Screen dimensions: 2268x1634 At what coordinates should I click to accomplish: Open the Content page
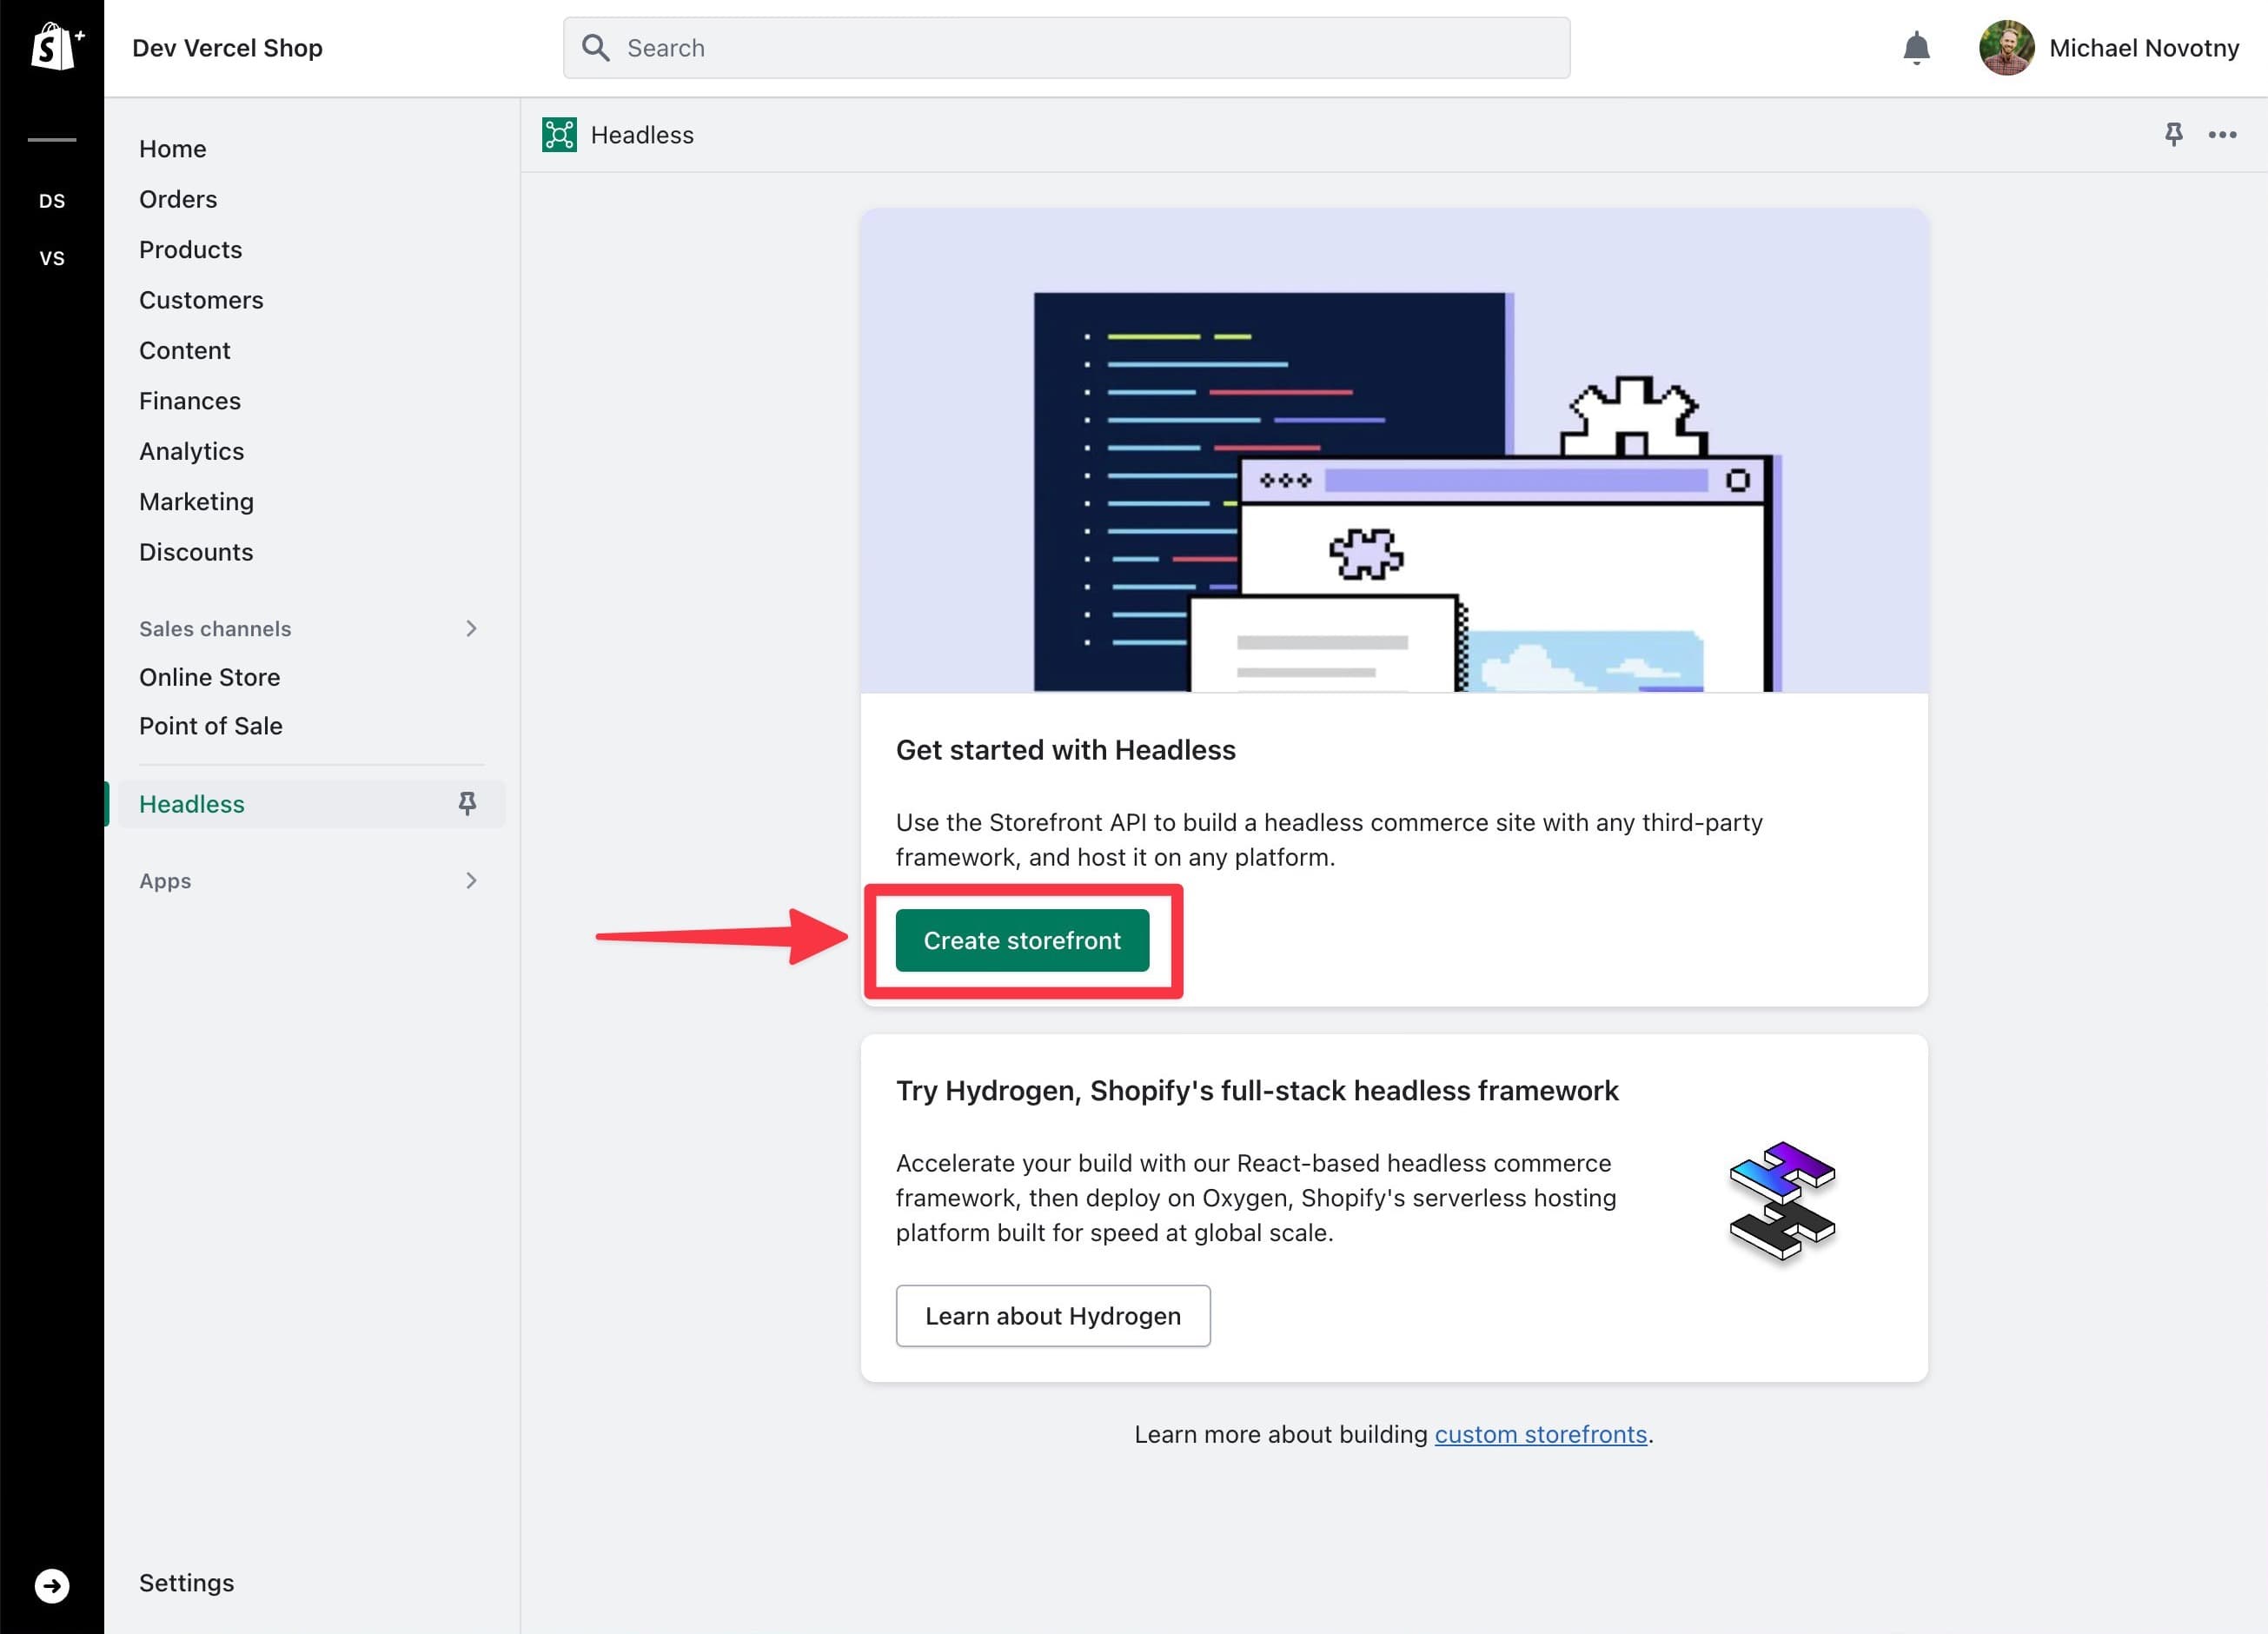coord(185,351)
